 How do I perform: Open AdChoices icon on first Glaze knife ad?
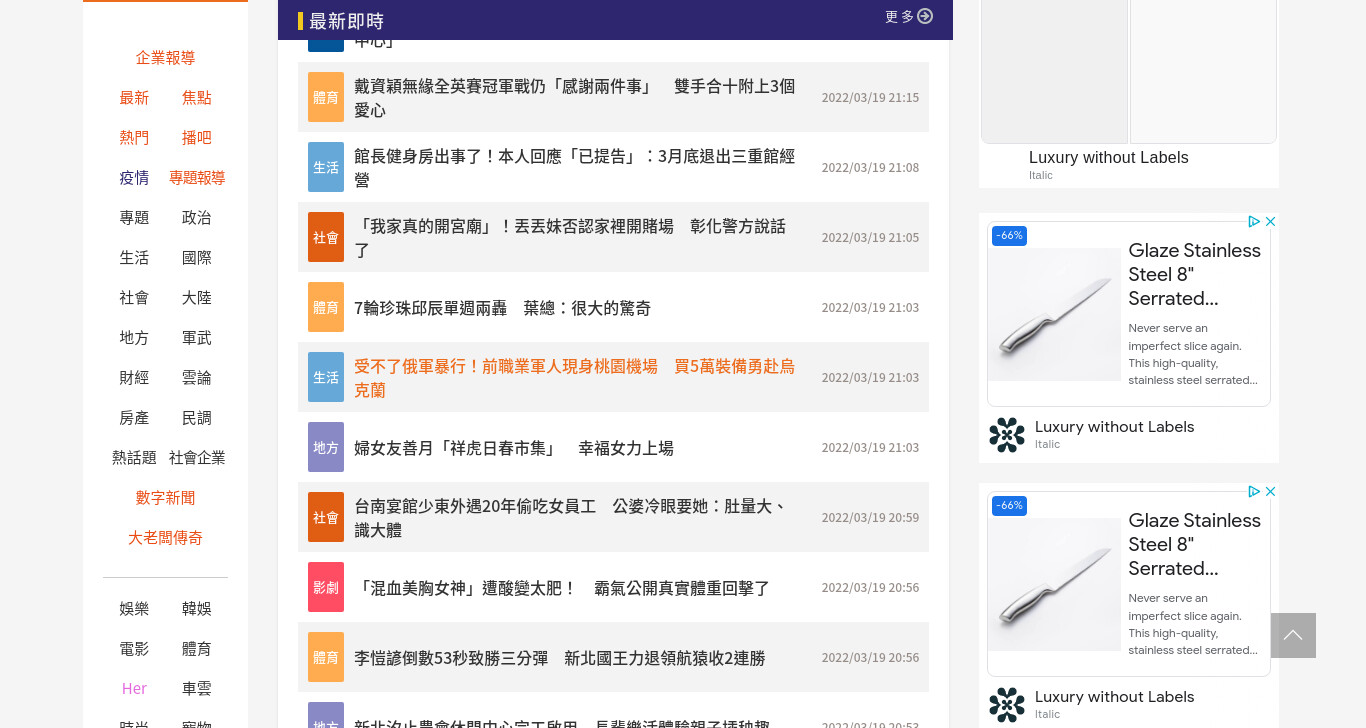(x=1253, y=221)
